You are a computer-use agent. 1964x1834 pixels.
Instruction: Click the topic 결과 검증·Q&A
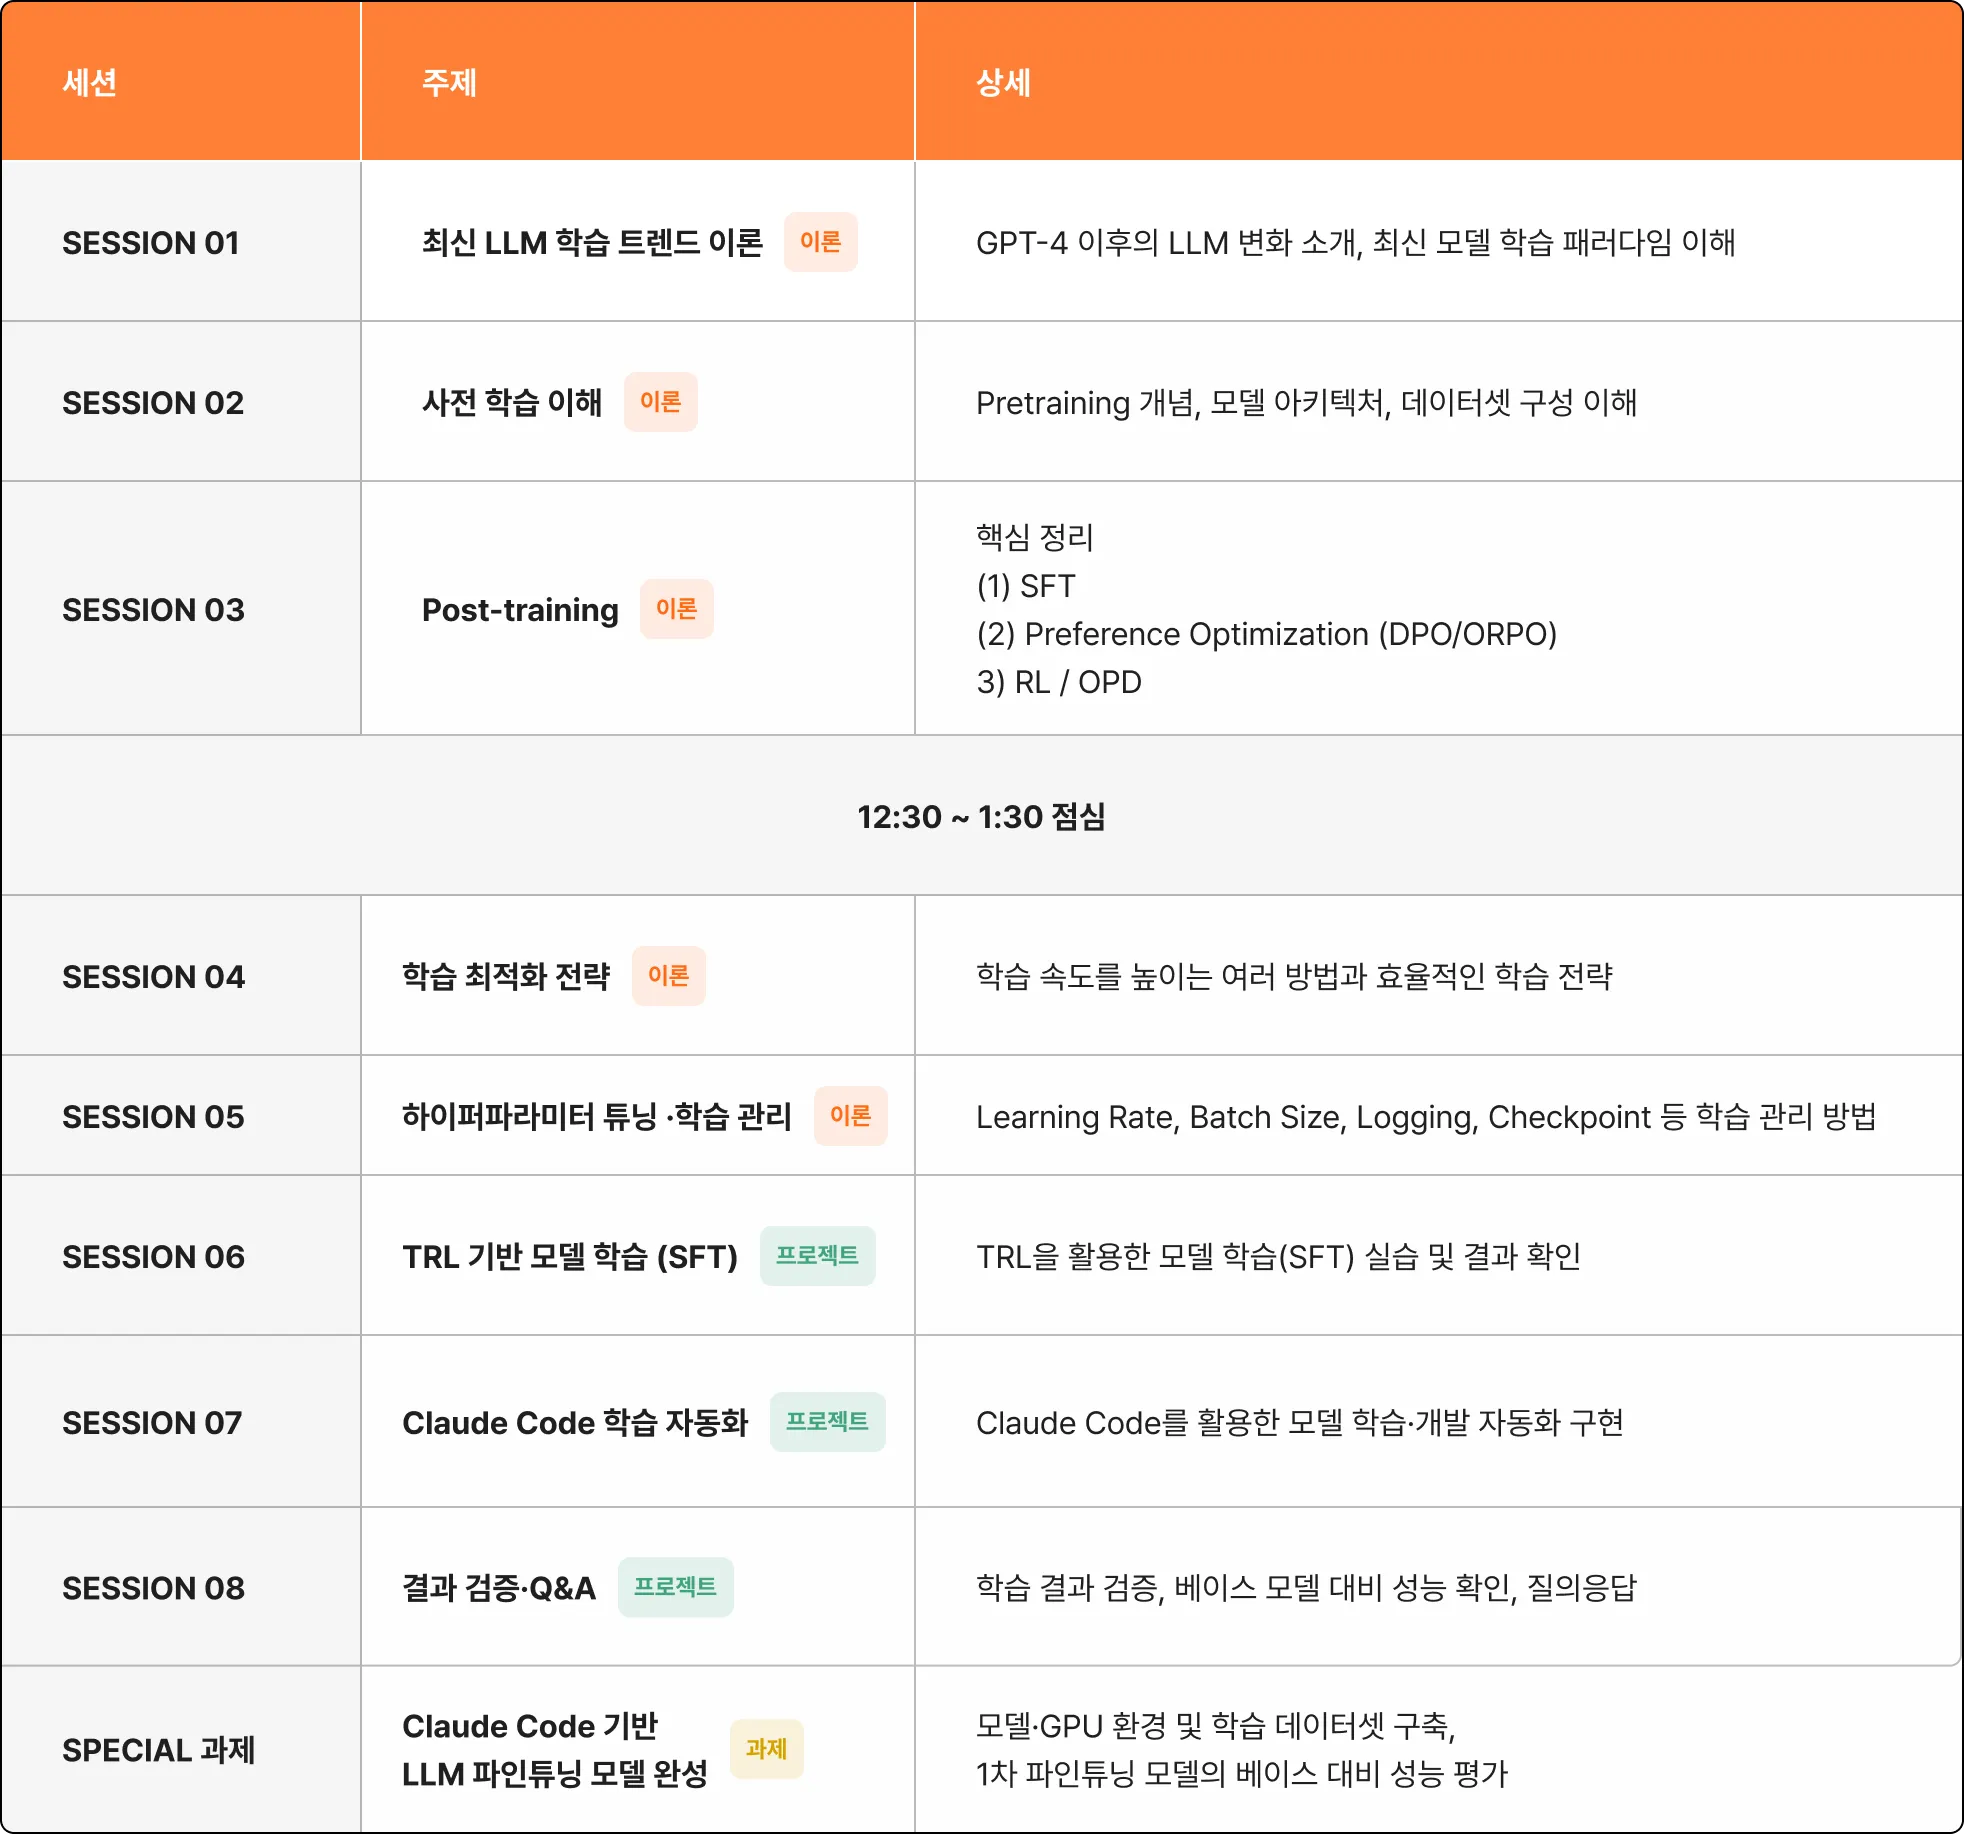tap(499, 1588)
